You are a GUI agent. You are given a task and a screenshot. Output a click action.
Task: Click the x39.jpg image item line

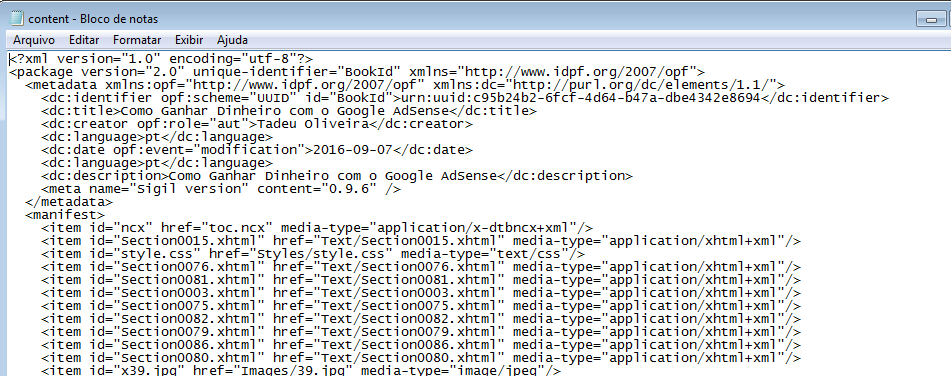click(301, 371)
